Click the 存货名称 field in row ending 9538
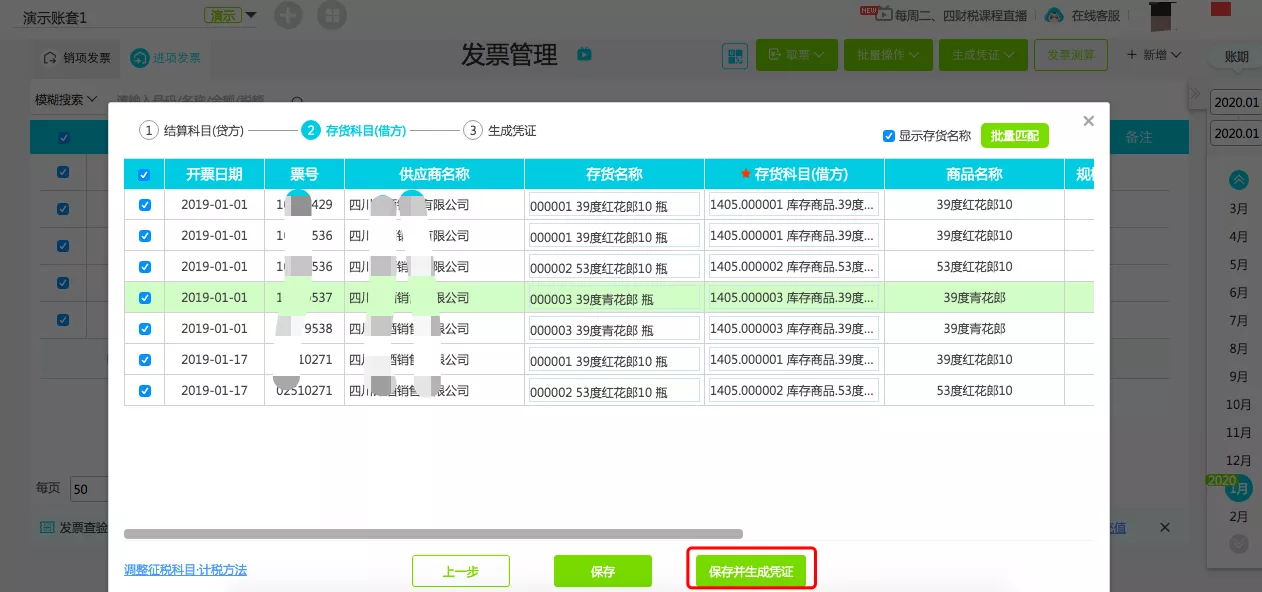The image size is (1262, 592). pos(614,329)
